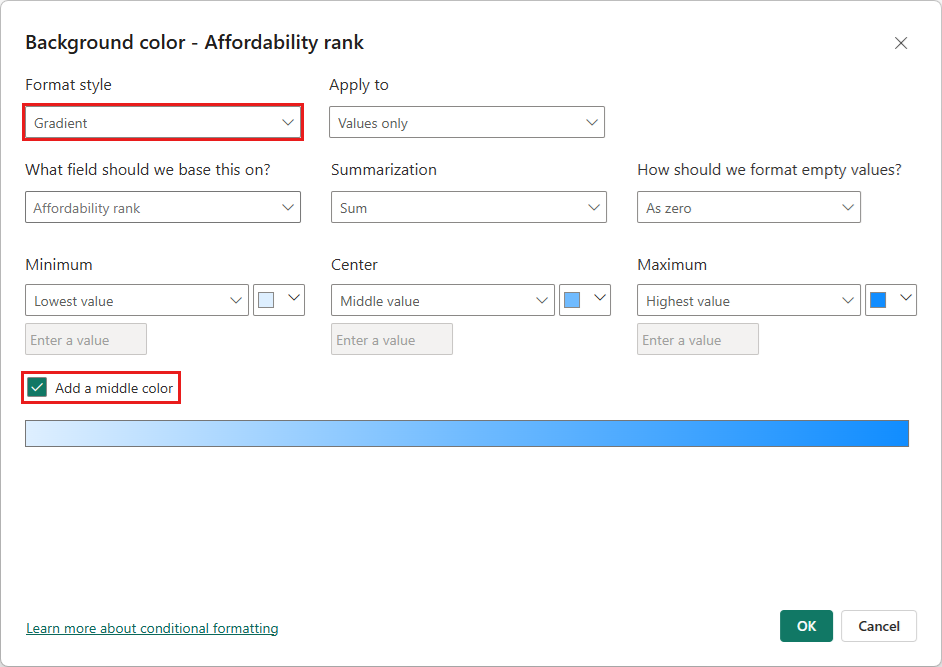Expand the Minimum color dropdown arrow
This screenshot has width=942, height=667.
click(x=291, y=300)
